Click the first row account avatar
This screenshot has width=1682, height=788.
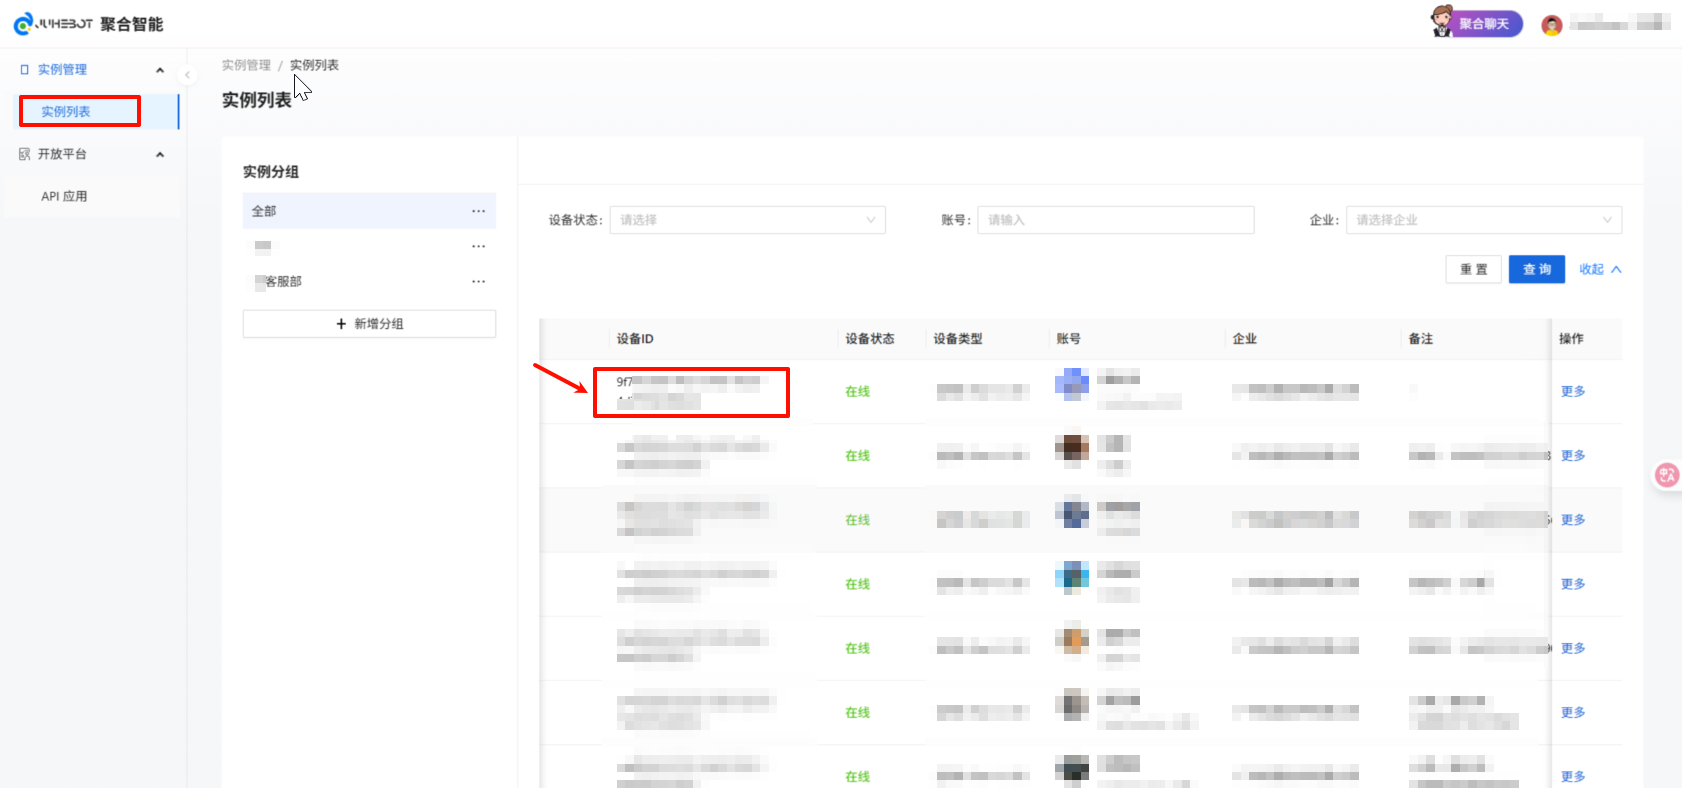(x=1072, y=384)
